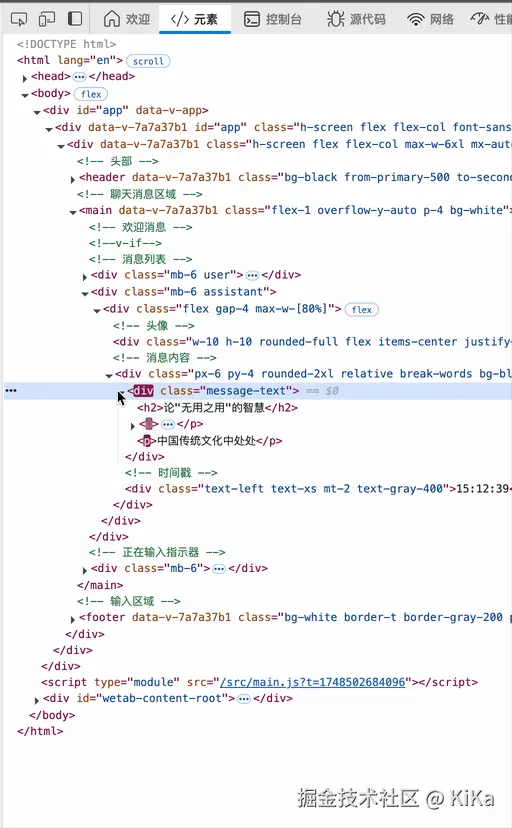Expand the header element
Image resolution: width=512 pixels, height=828 pixels.
point(72,179)
